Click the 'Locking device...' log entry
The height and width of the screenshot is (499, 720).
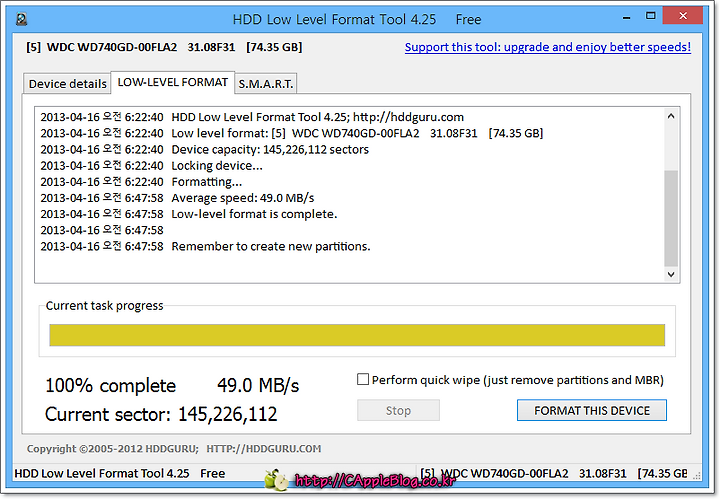217,166
